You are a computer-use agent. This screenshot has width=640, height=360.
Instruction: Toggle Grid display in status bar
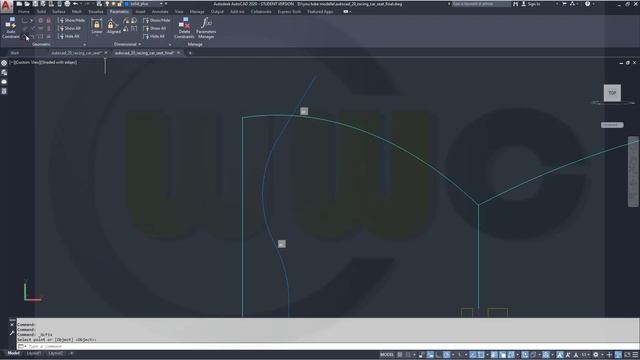coord(400,354)
